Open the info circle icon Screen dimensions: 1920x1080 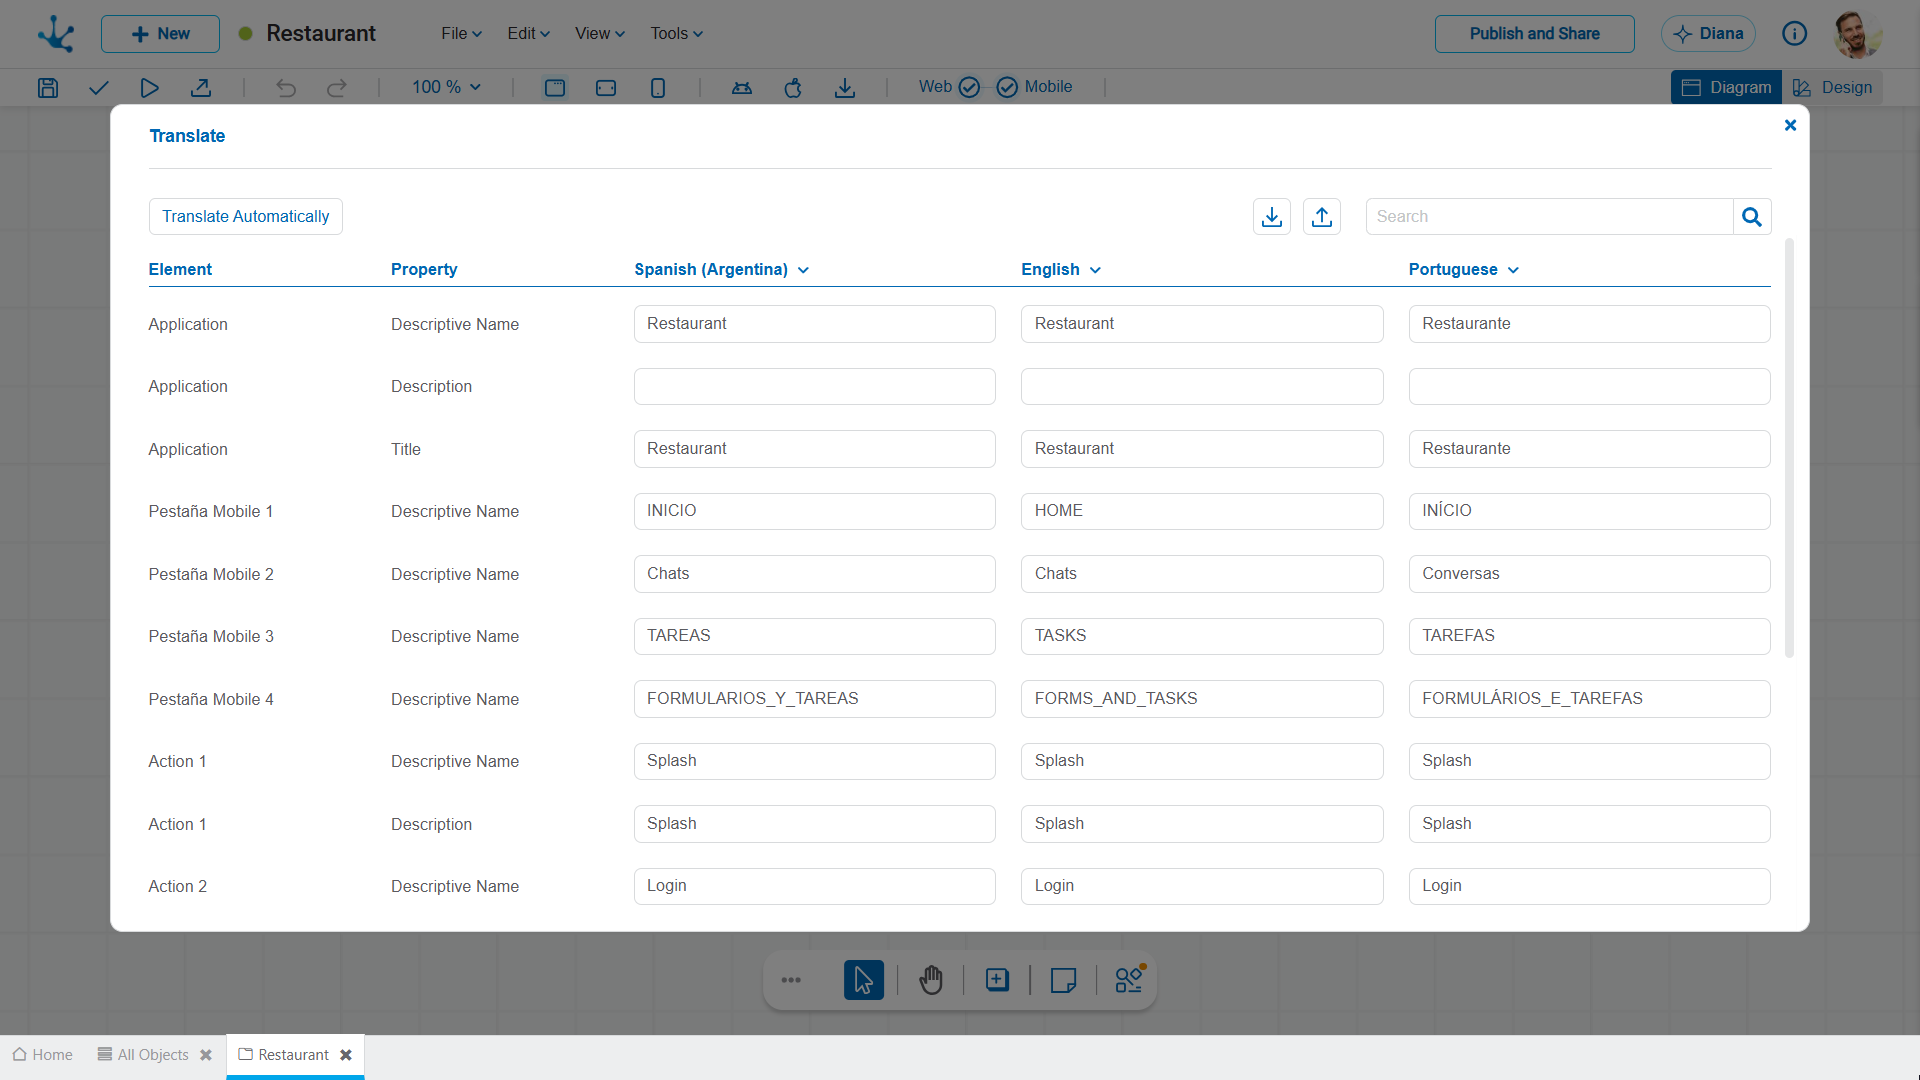[1795, 34]
